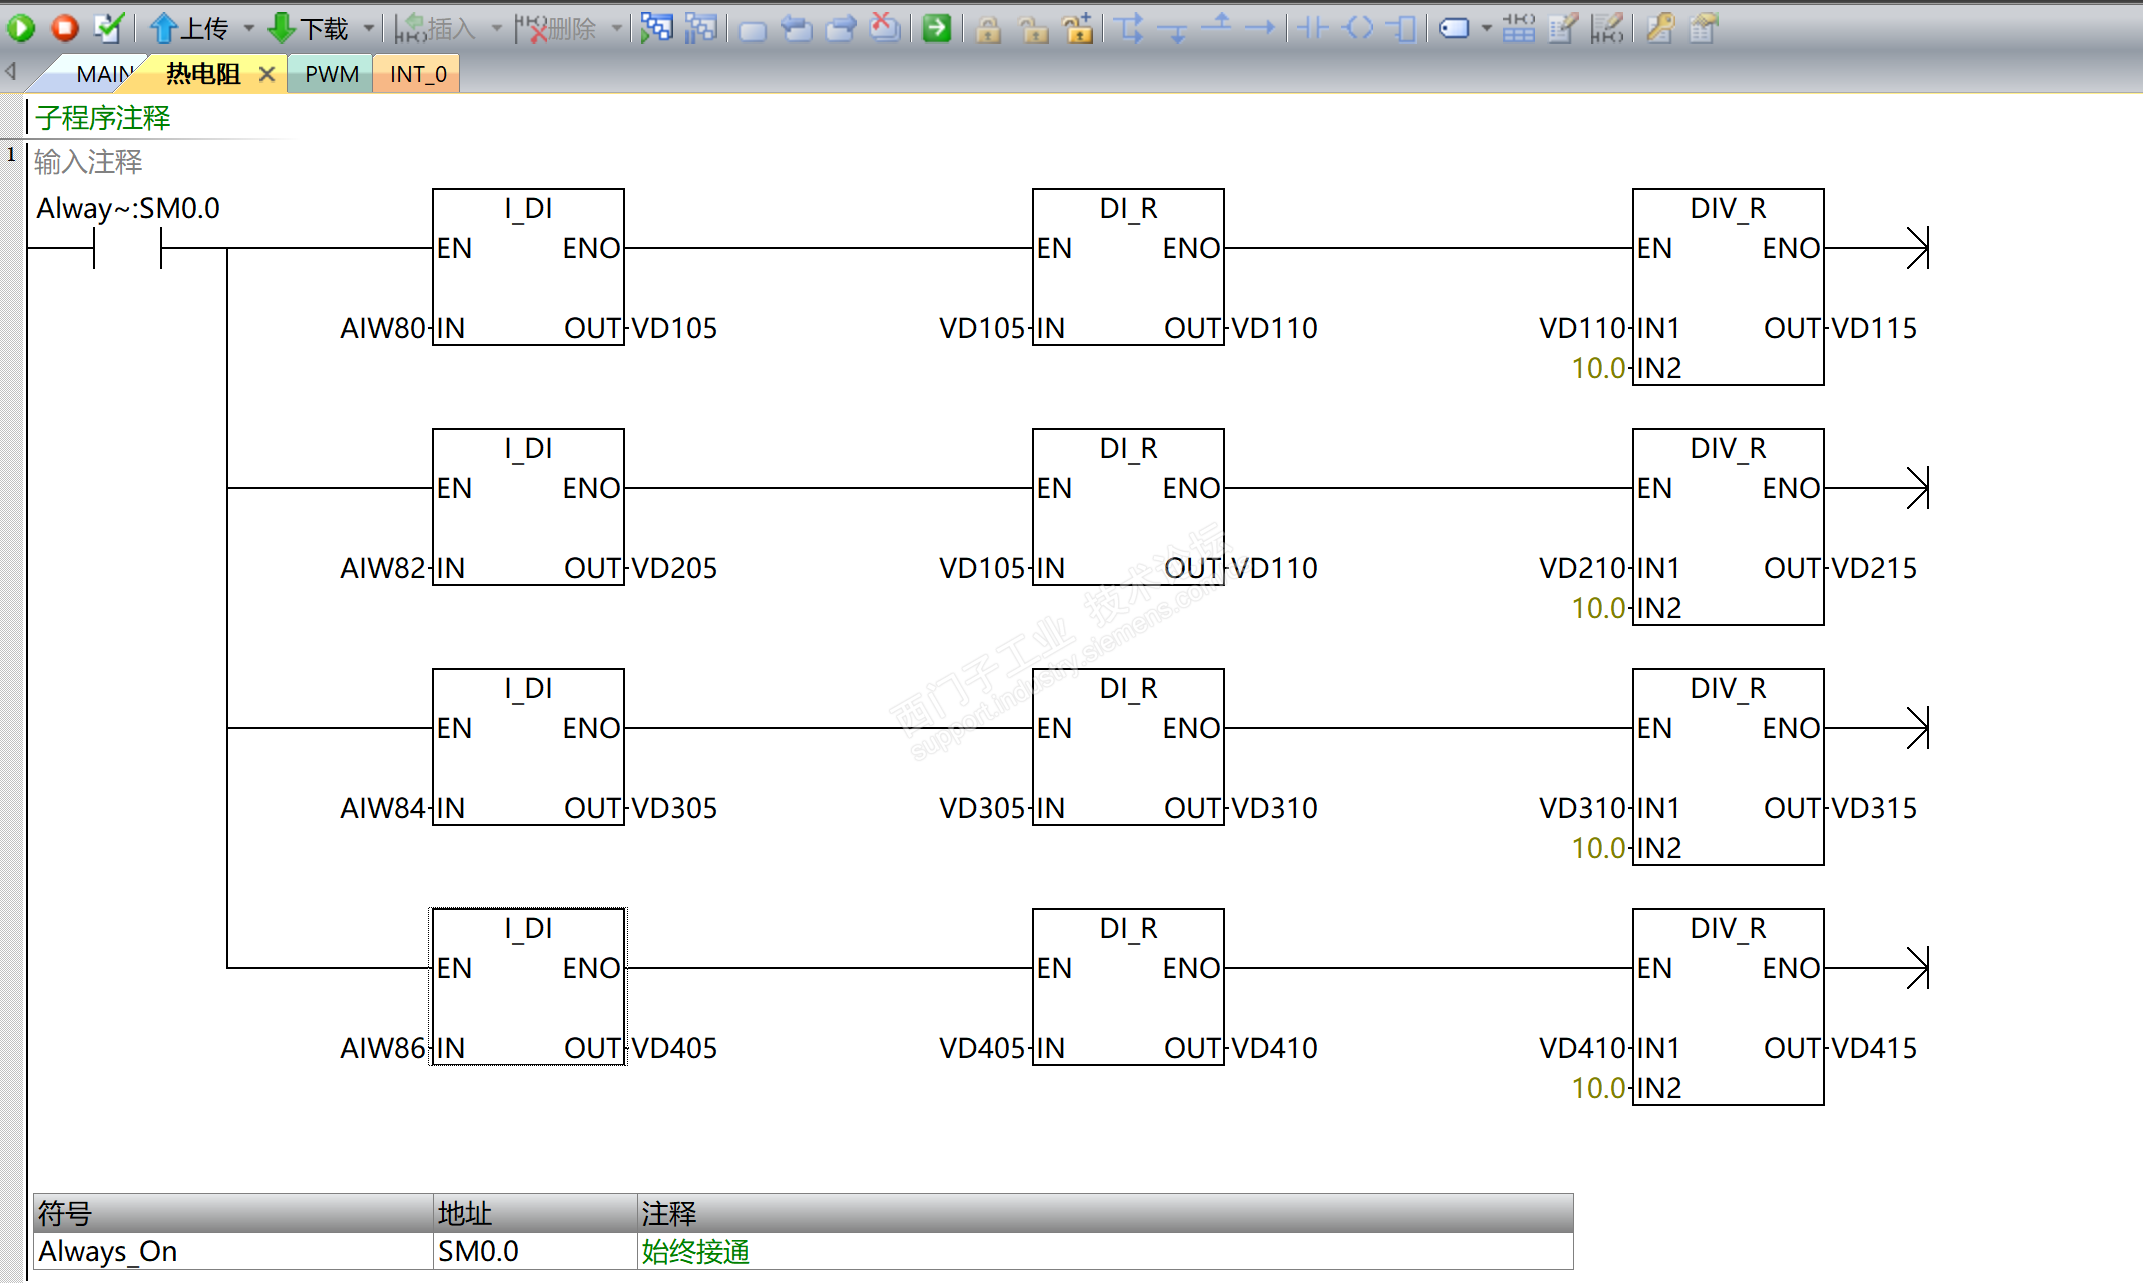Click the insert branch icon
Viewport: 2143px width, 1283px height.
(x=1130, y=28)
